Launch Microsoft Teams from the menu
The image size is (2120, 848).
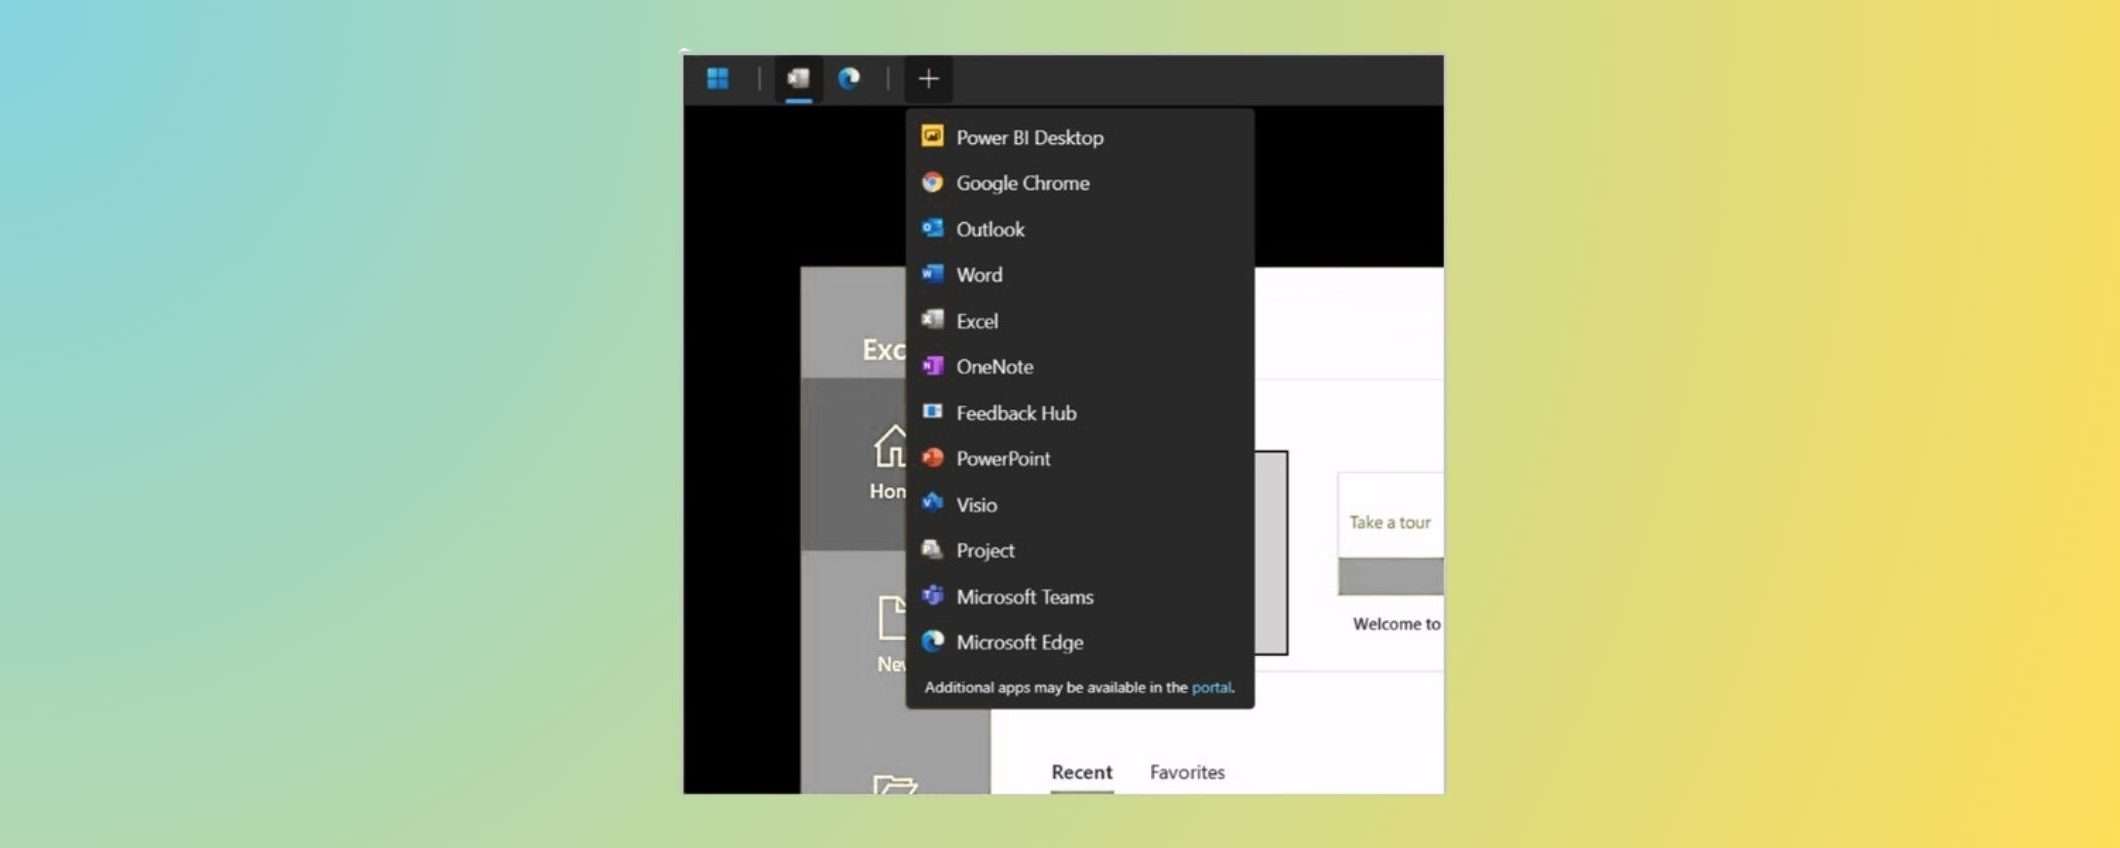tap(1024, 597)
